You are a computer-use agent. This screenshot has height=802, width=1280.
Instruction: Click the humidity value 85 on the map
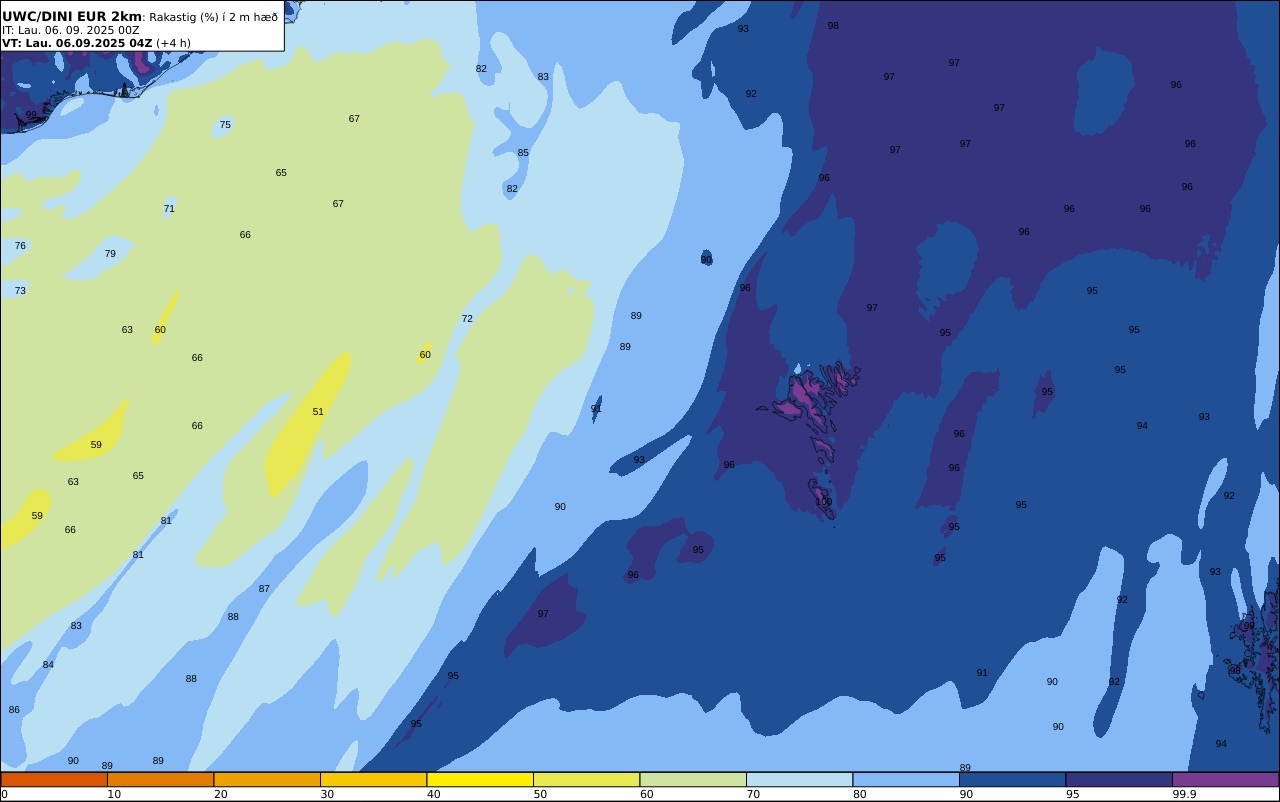coord(523,153)
